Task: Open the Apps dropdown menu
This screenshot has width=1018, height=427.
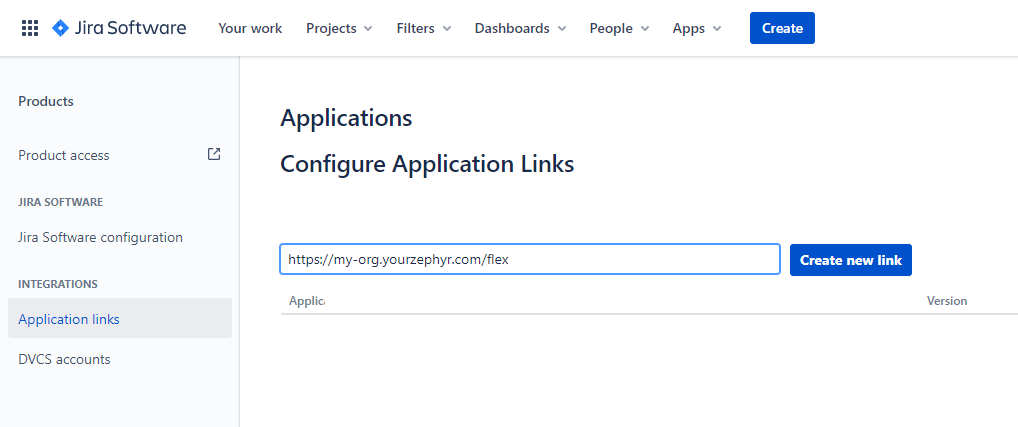Action: tap(697, 28)
